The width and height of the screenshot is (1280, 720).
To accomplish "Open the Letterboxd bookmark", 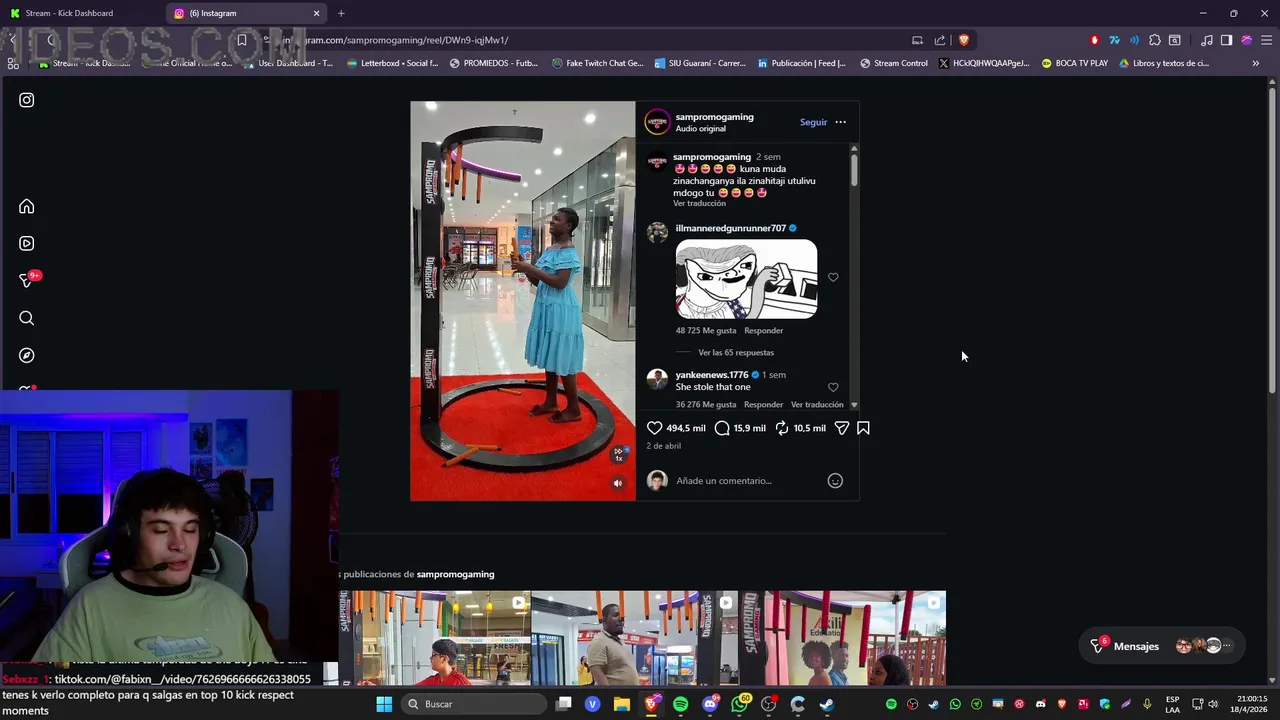I will [x=392, y=63].
